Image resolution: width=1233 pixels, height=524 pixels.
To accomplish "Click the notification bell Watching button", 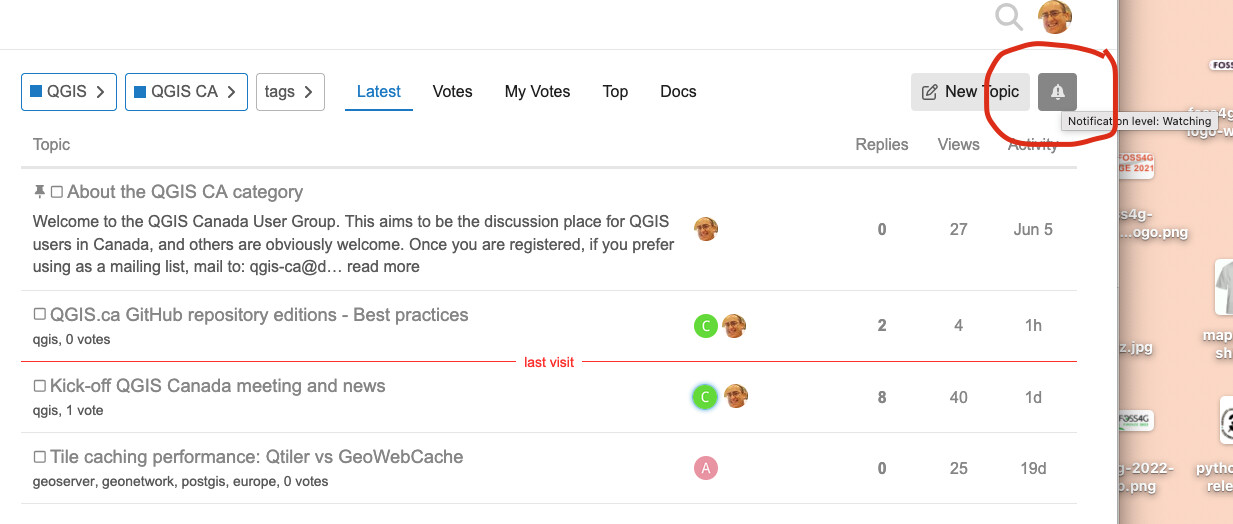I will [1058, 92].
